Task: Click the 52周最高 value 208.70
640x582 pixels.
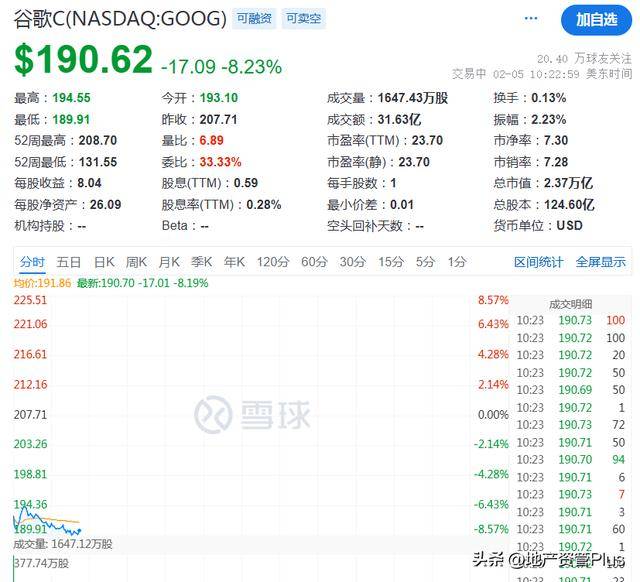Action: coord(98,141)
